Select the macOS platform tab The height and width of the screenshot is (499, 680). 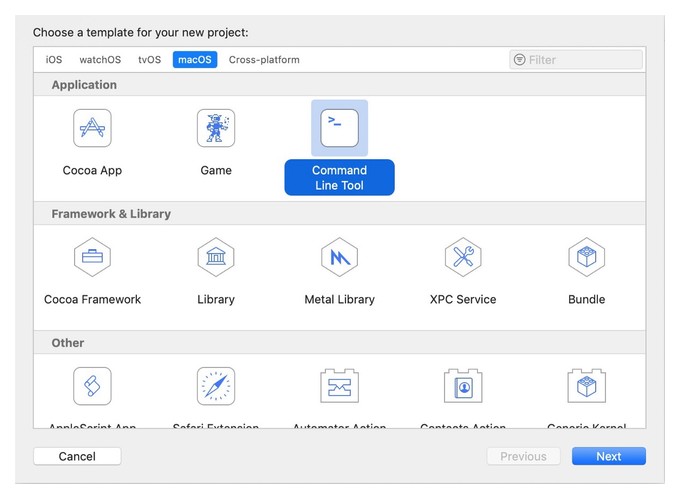pos(195,59)
